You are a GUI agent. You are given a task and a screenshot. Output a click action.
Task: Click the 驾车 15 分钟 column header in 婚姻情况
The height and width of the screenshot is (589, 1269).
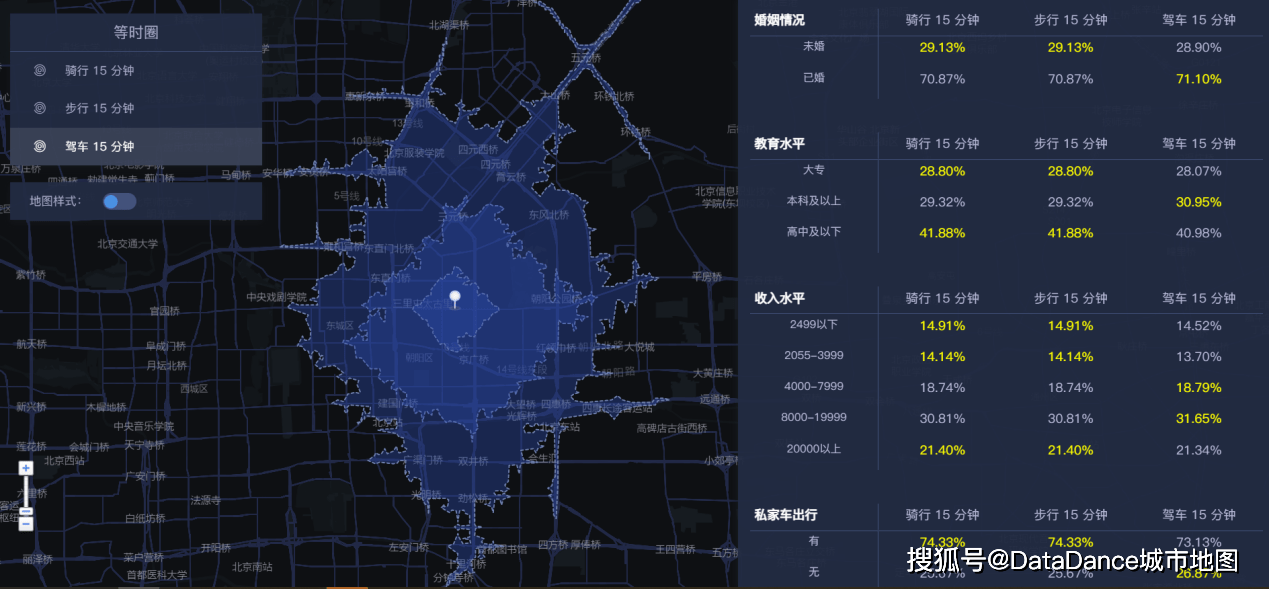[1199, 20]
